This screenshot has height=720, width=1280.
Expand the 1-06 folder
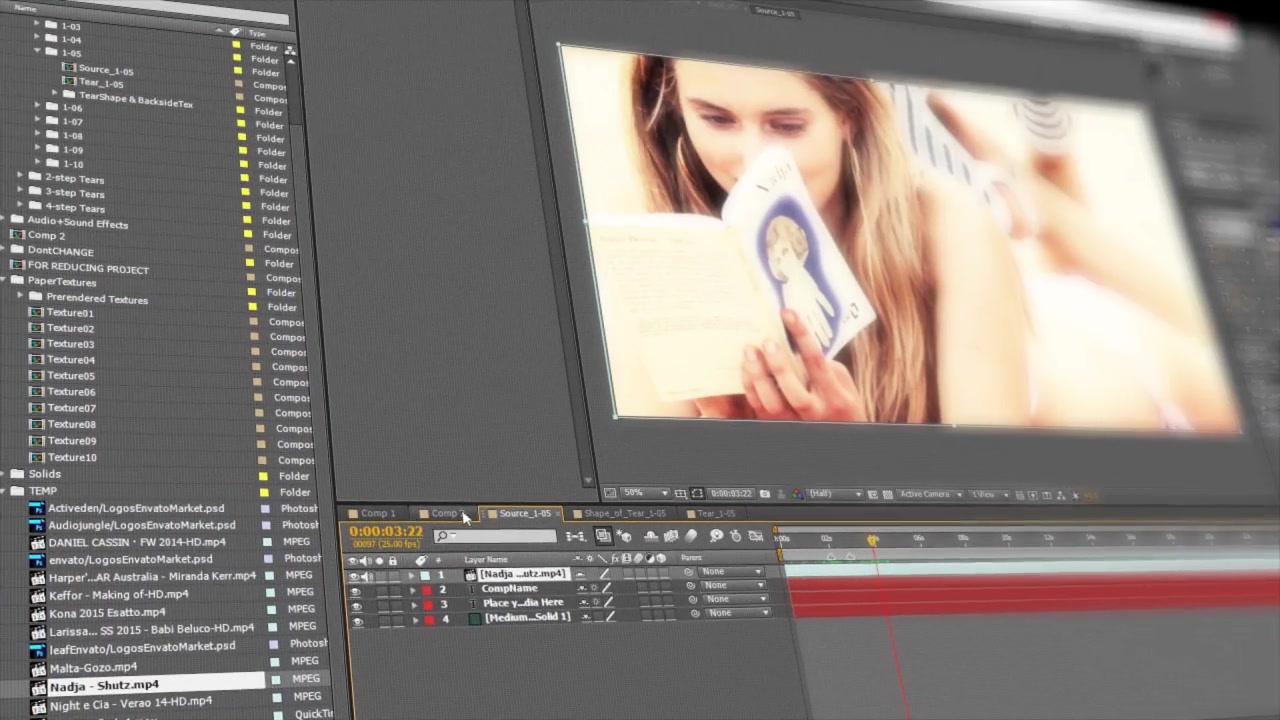click(38, 106)
